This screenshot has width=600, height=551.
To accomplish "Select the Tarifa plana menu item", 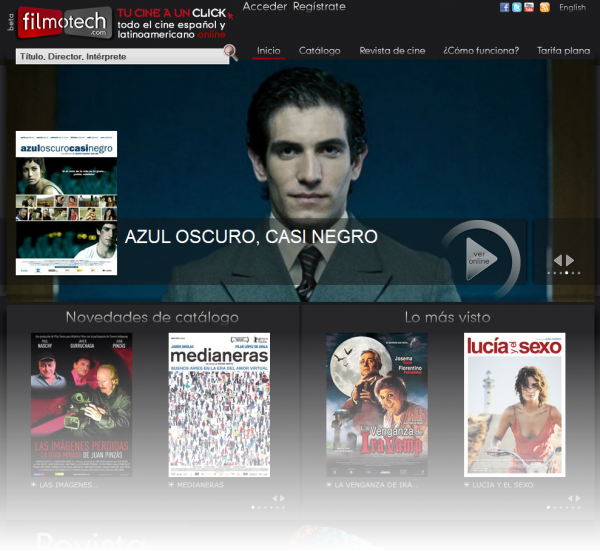I will click(x=563, y=51).
